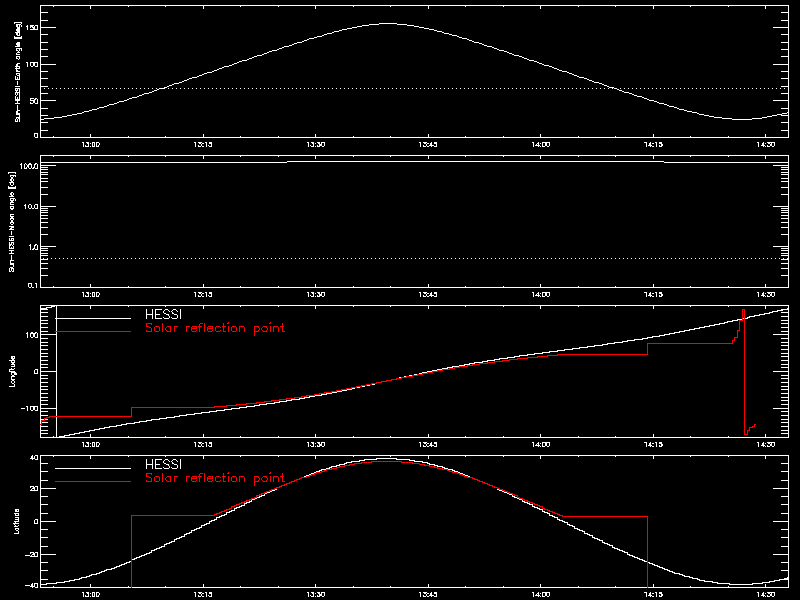Click 14:15 time label under Sun-HESSI-Noon plot
Image resolution: width=800 pixels, height=600 pixels.
654,294
